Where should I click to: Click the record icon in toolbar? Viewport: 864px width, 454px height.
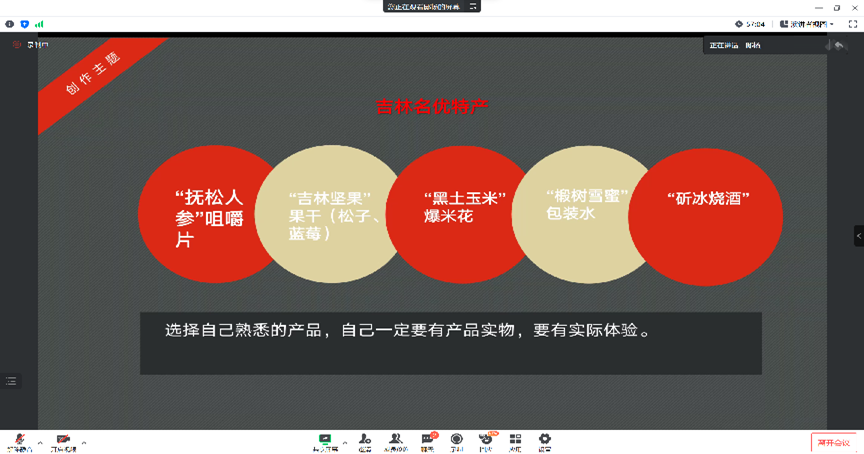pyautogui.click(x=456, y=442)
